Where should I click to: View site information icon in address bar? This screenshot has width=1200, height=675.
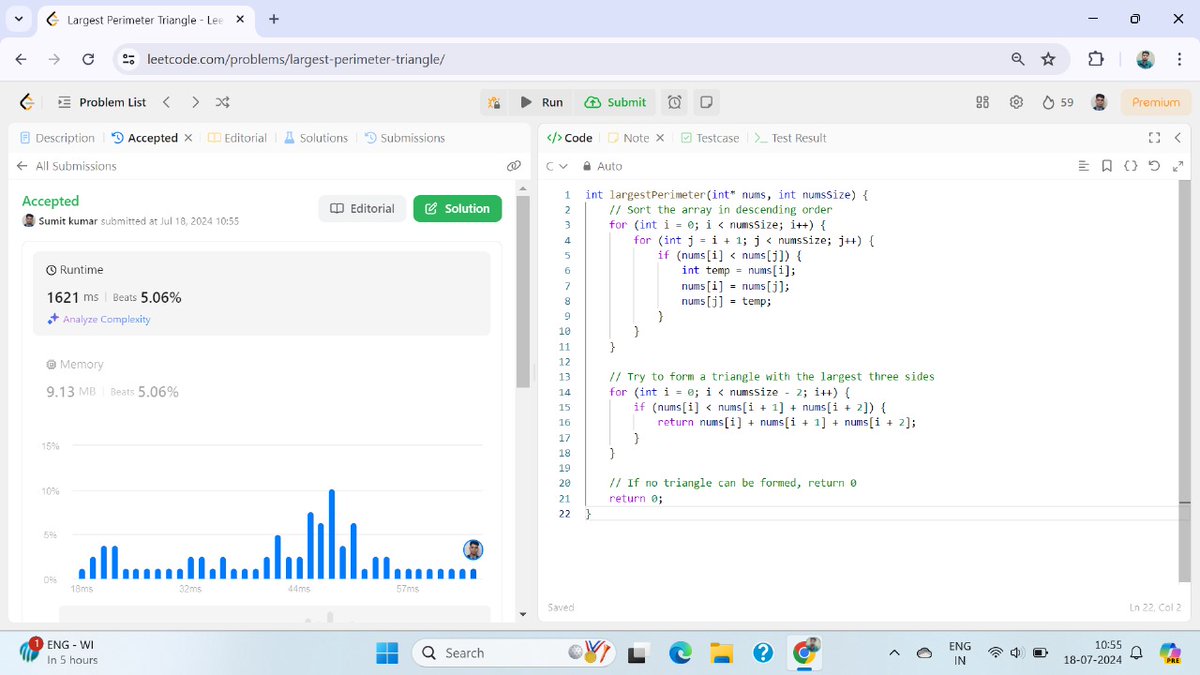129,59
